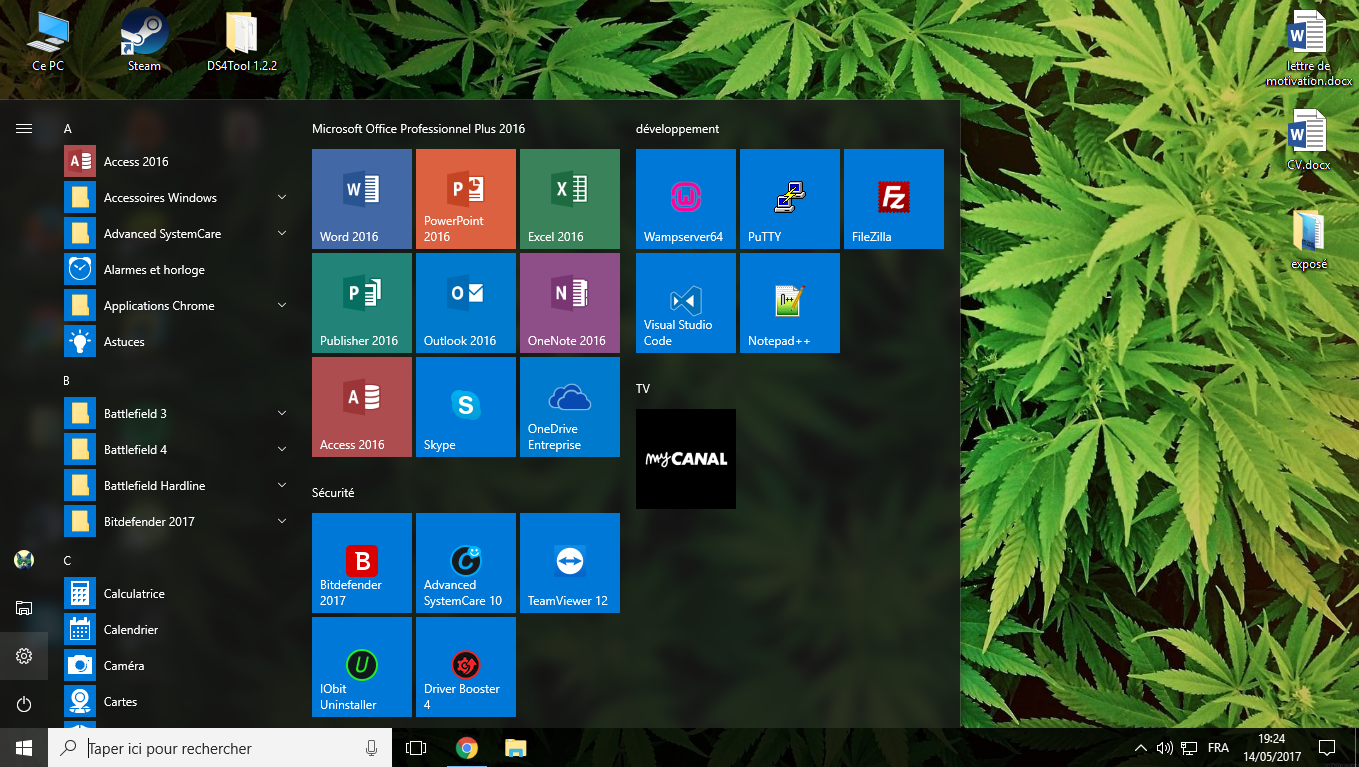Open OneDrive Entreprise tile

coord(570,407)
